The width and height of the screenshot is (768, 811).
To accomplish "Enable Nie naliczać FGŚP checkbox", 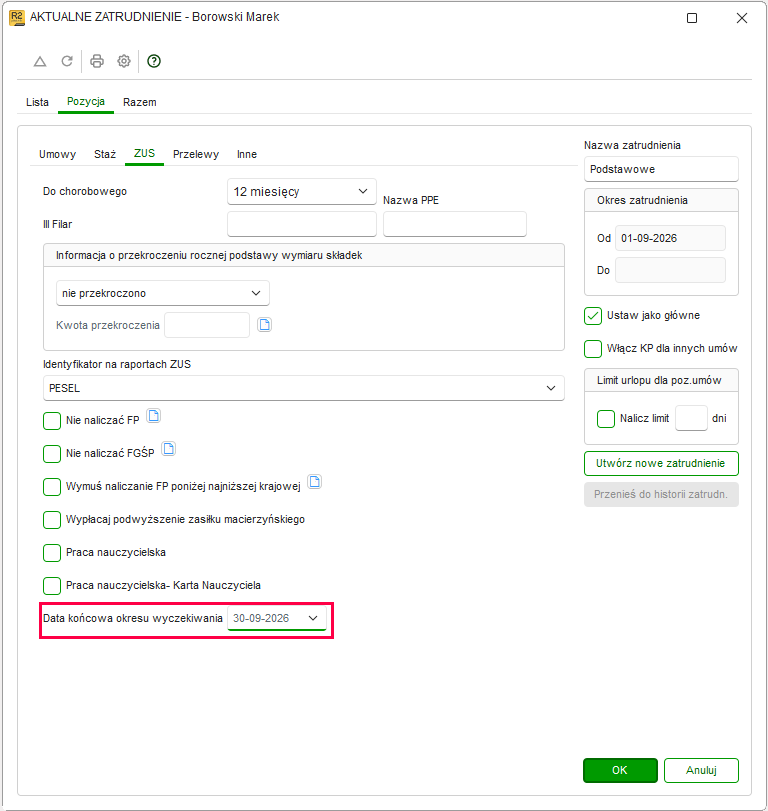I will pyautogui.click(x=52, y=454).
